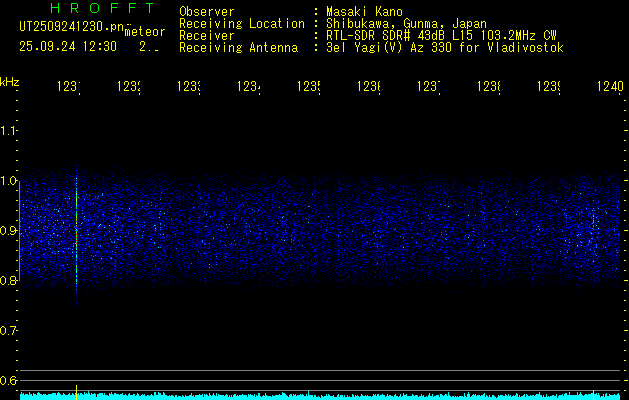Select the 1235 time axis label
The width and height of the screenshot is (629, 400).
pos(308,86)
